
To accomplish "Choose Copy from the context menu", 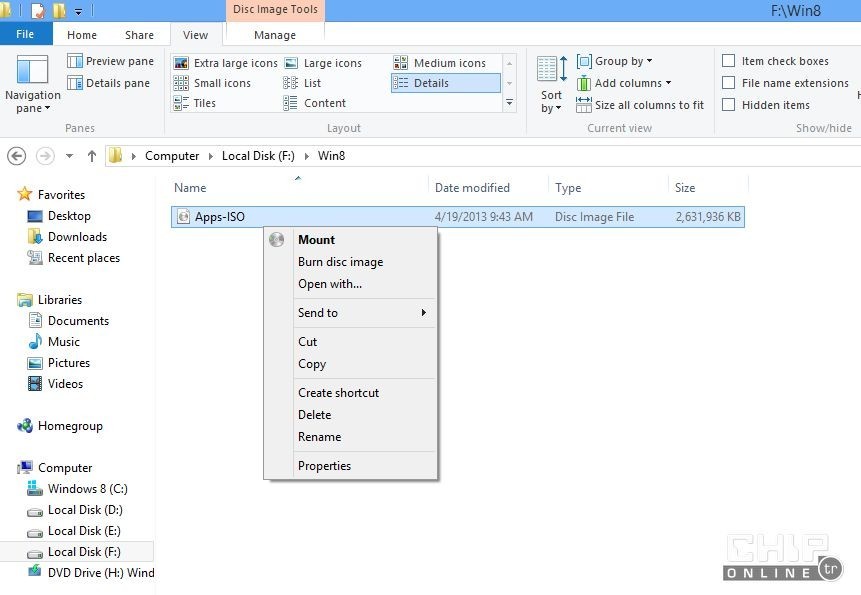I will tap(351, 364).
